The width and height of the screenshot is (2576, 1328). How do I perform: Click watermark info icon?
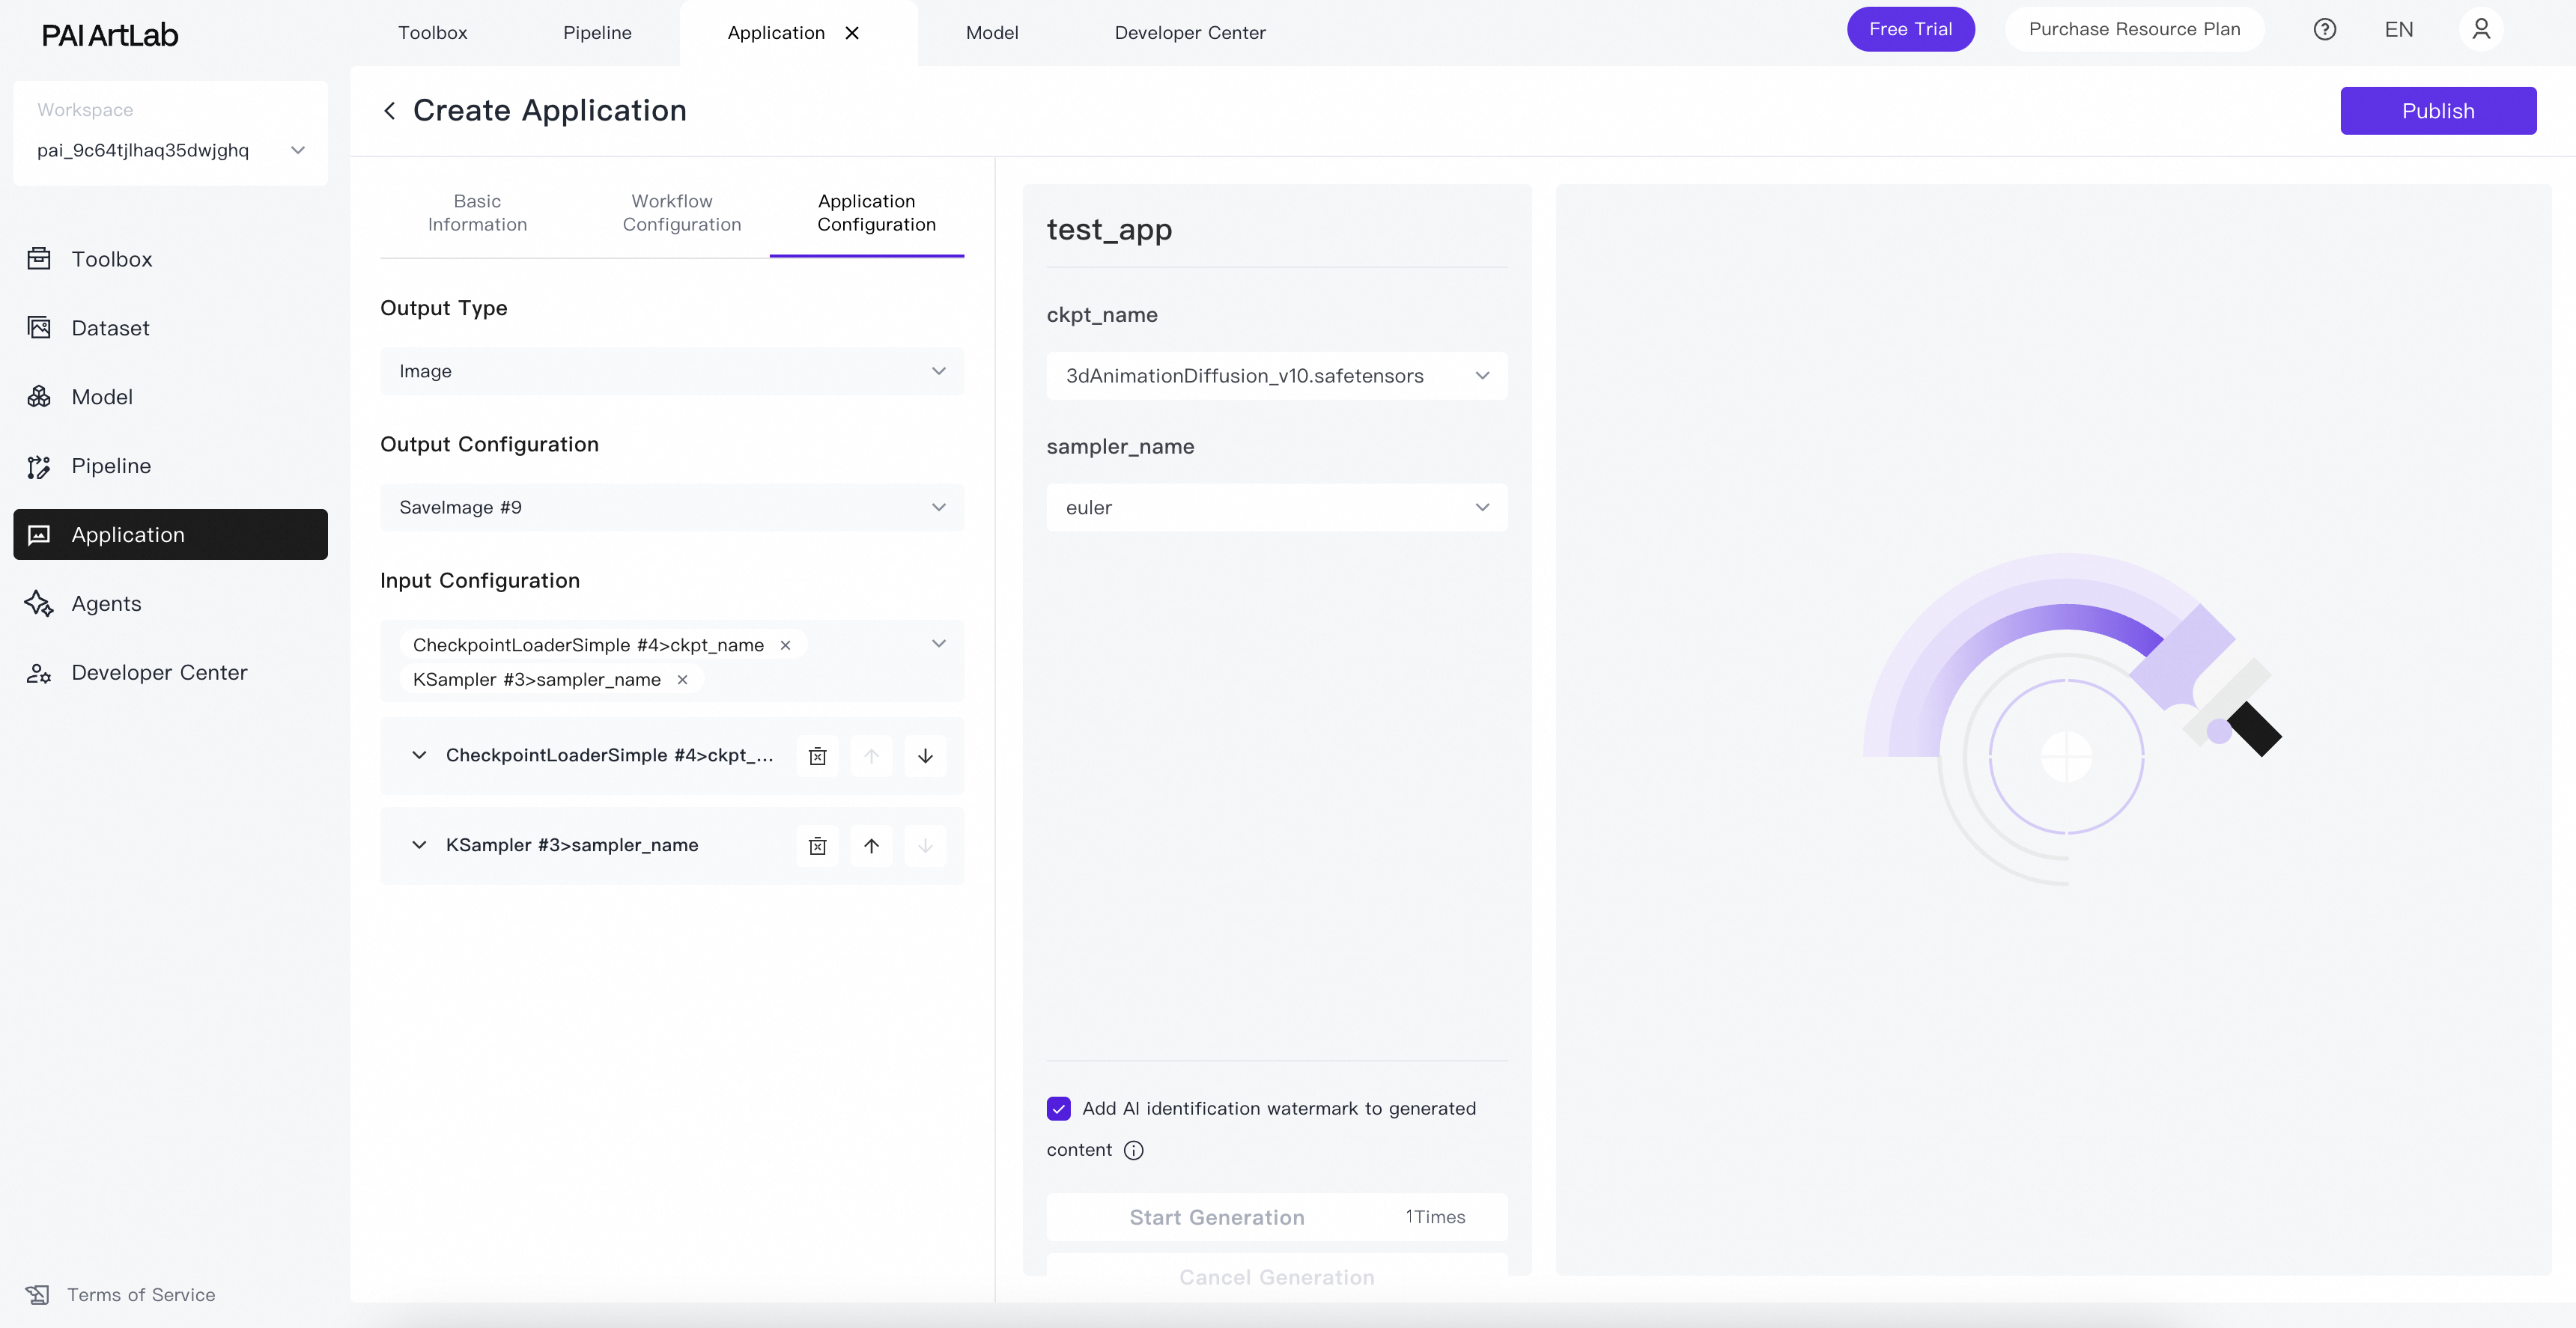(x=1133, y=1150)
